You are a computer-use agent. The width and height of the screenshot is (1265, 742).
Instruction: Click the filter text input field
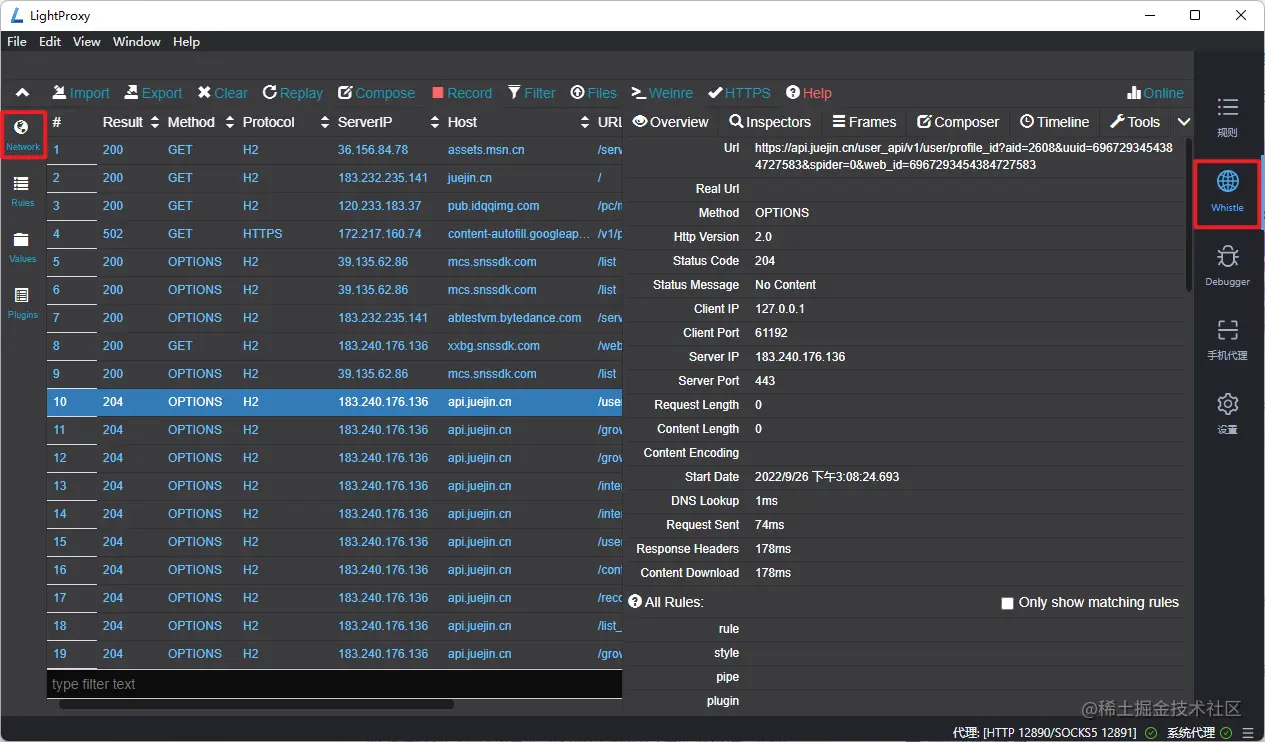(x=334, y=684)
